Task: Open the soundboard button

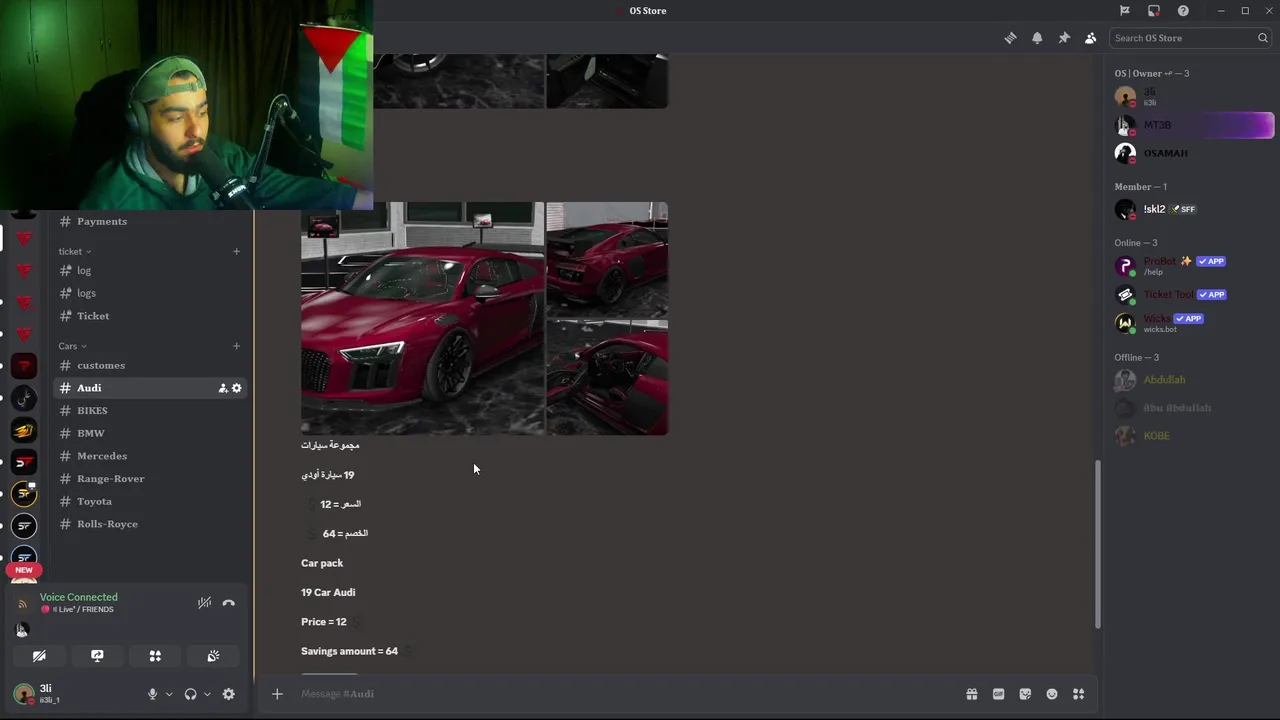Action: point(213,656)
